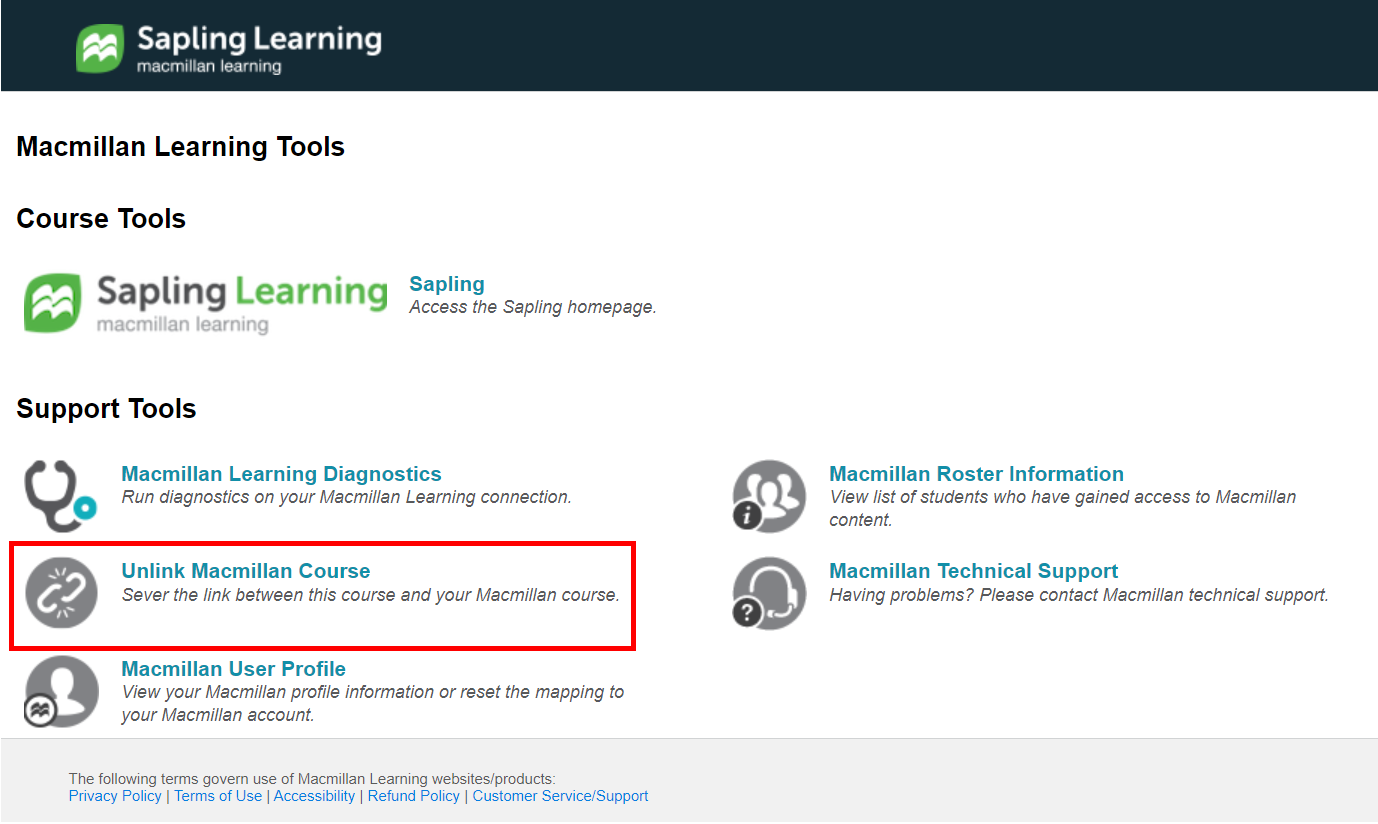Image resolution: width=1378 pixels, height=824 pixels.
Task: Open the Sapling homepage link
Action: pos(446,283)
